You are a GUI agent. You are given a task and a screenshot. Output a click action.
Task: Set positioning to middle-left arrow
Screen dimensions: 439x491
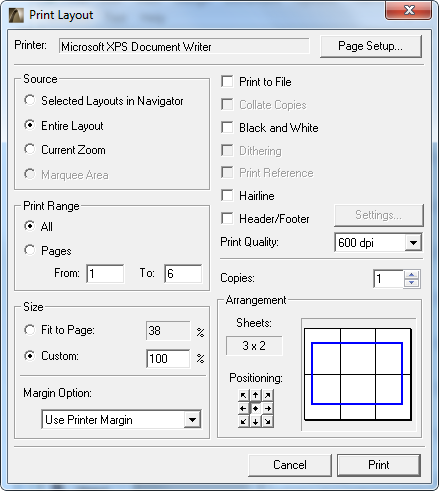point(244,408)
